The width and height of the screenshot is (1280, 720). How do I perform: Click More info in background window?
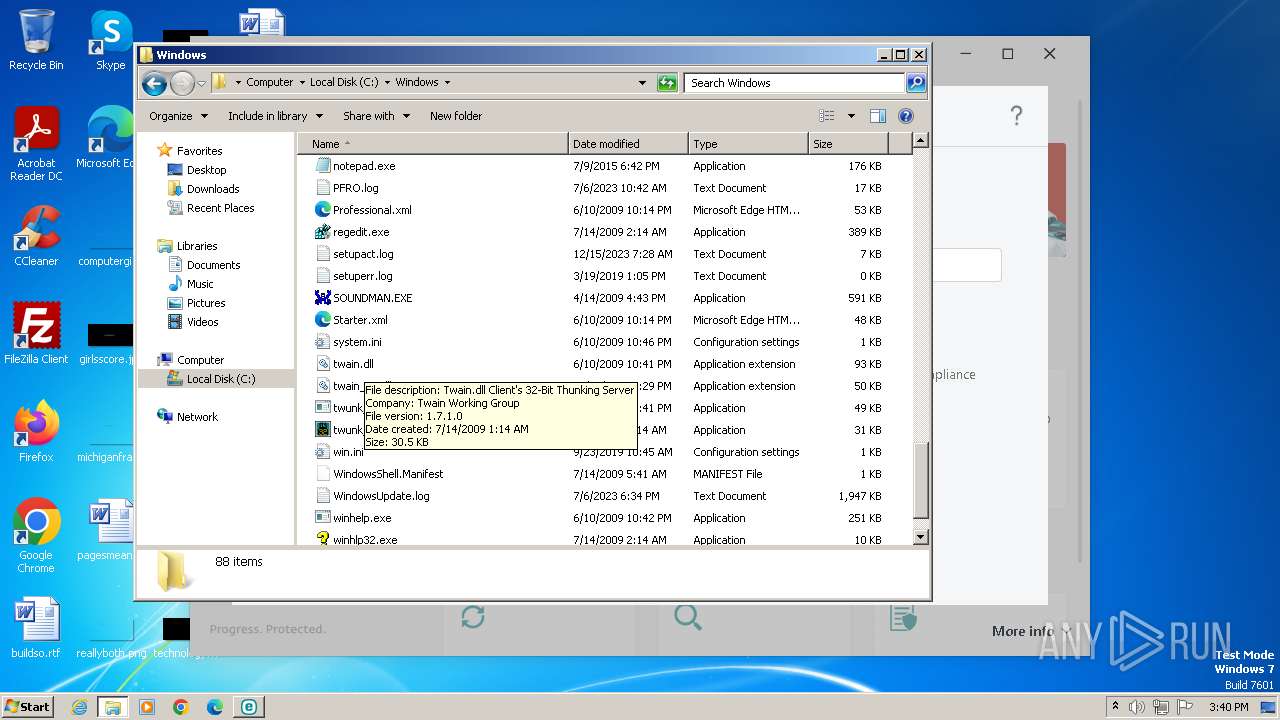point(1022,631)
